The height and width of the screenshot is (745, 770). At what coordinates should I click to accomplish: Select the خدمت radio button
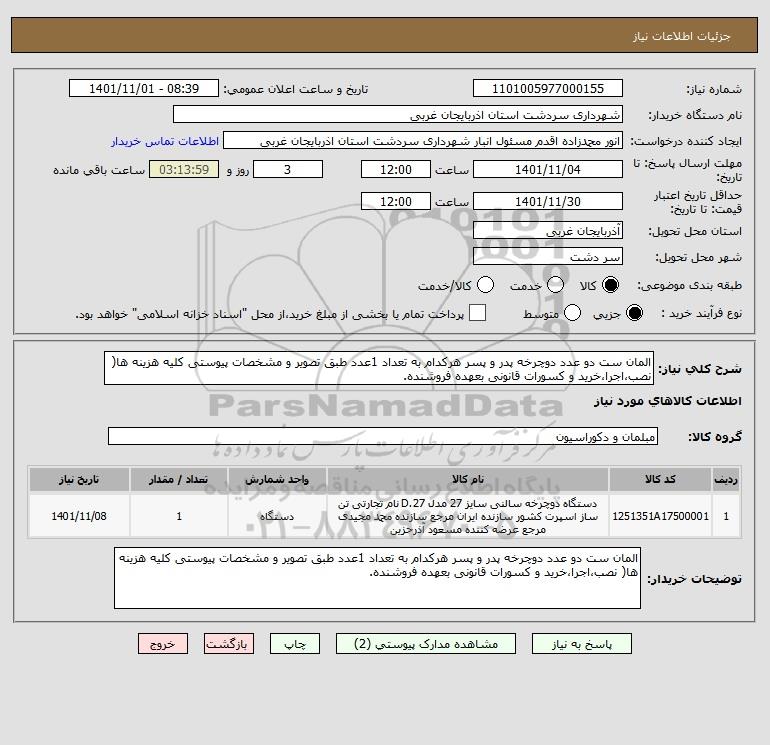(x=555, y=285)
